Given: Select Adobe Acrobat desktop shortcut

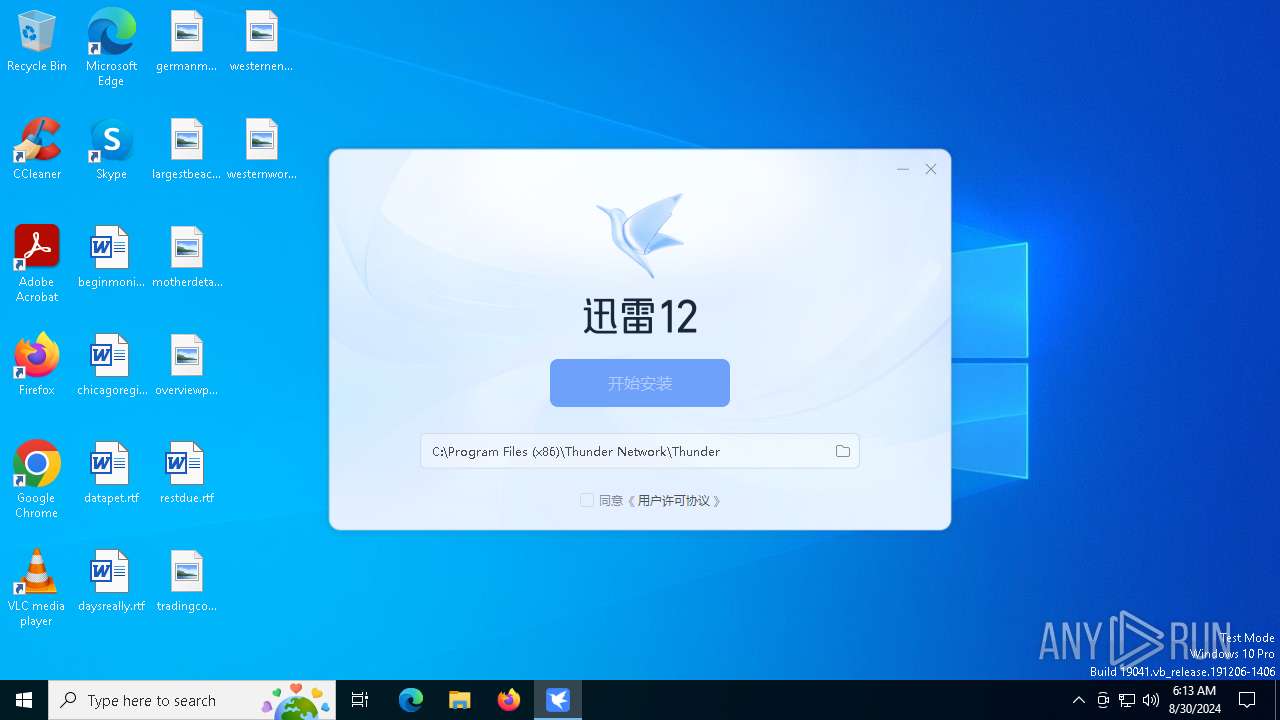Looking at the screenshot, I should 37,264.
